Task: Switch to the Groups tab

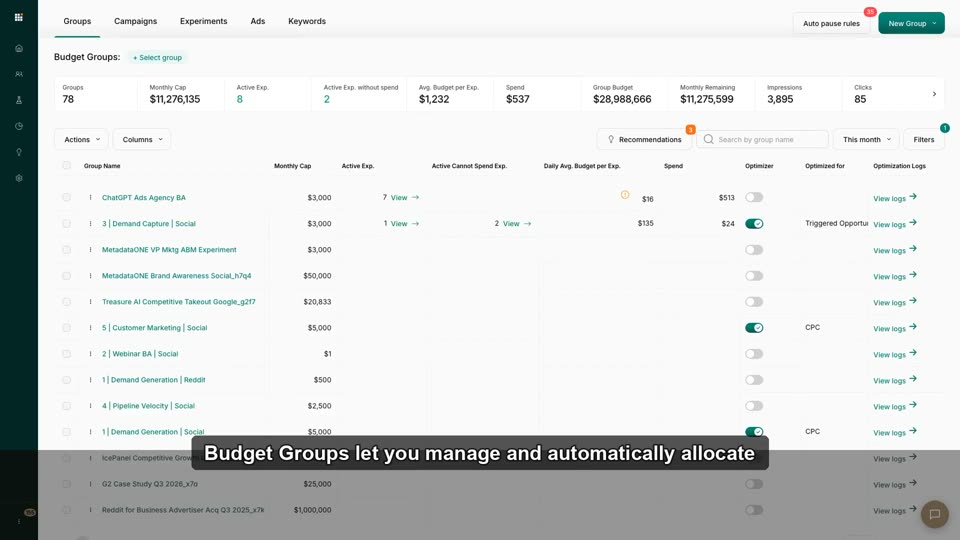Action: [x=77, y=21]
